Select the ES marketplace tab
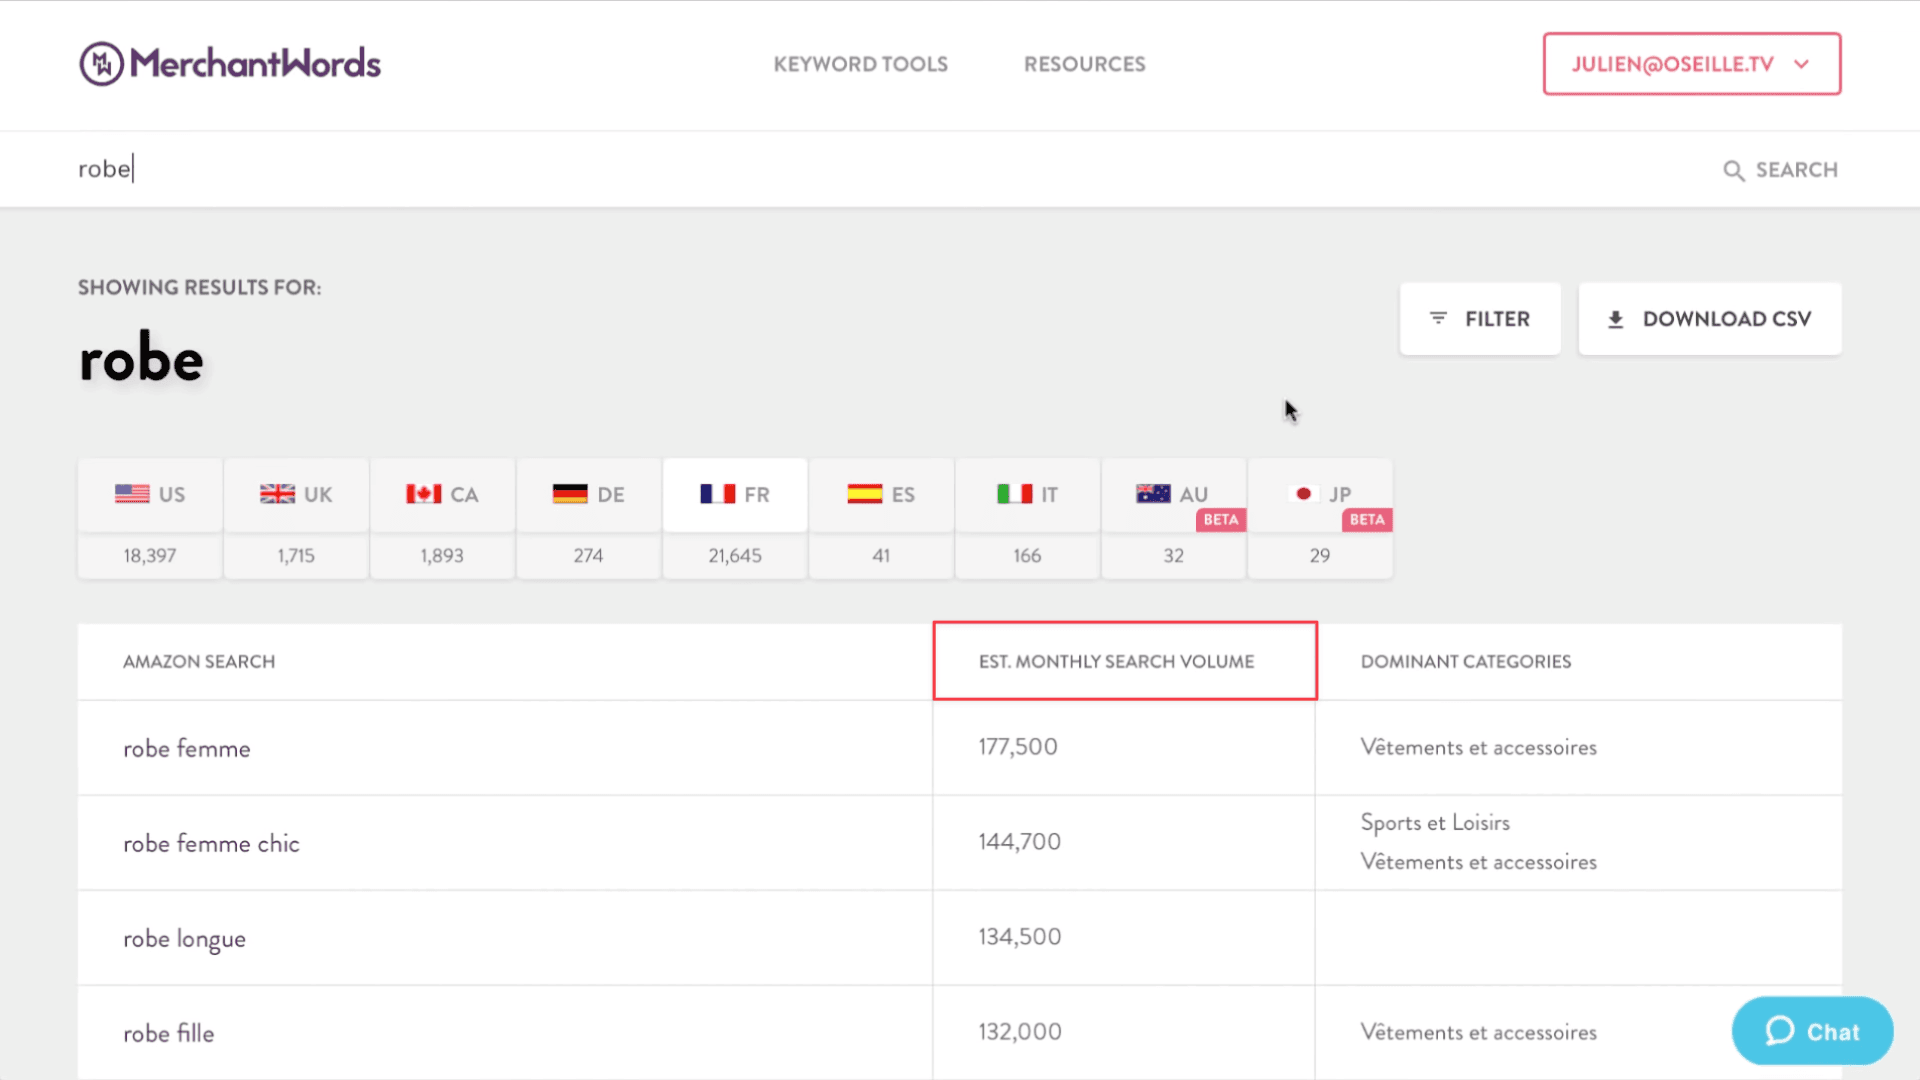The height and width of the screenshot is (1080, 1920). click(881, 493)
